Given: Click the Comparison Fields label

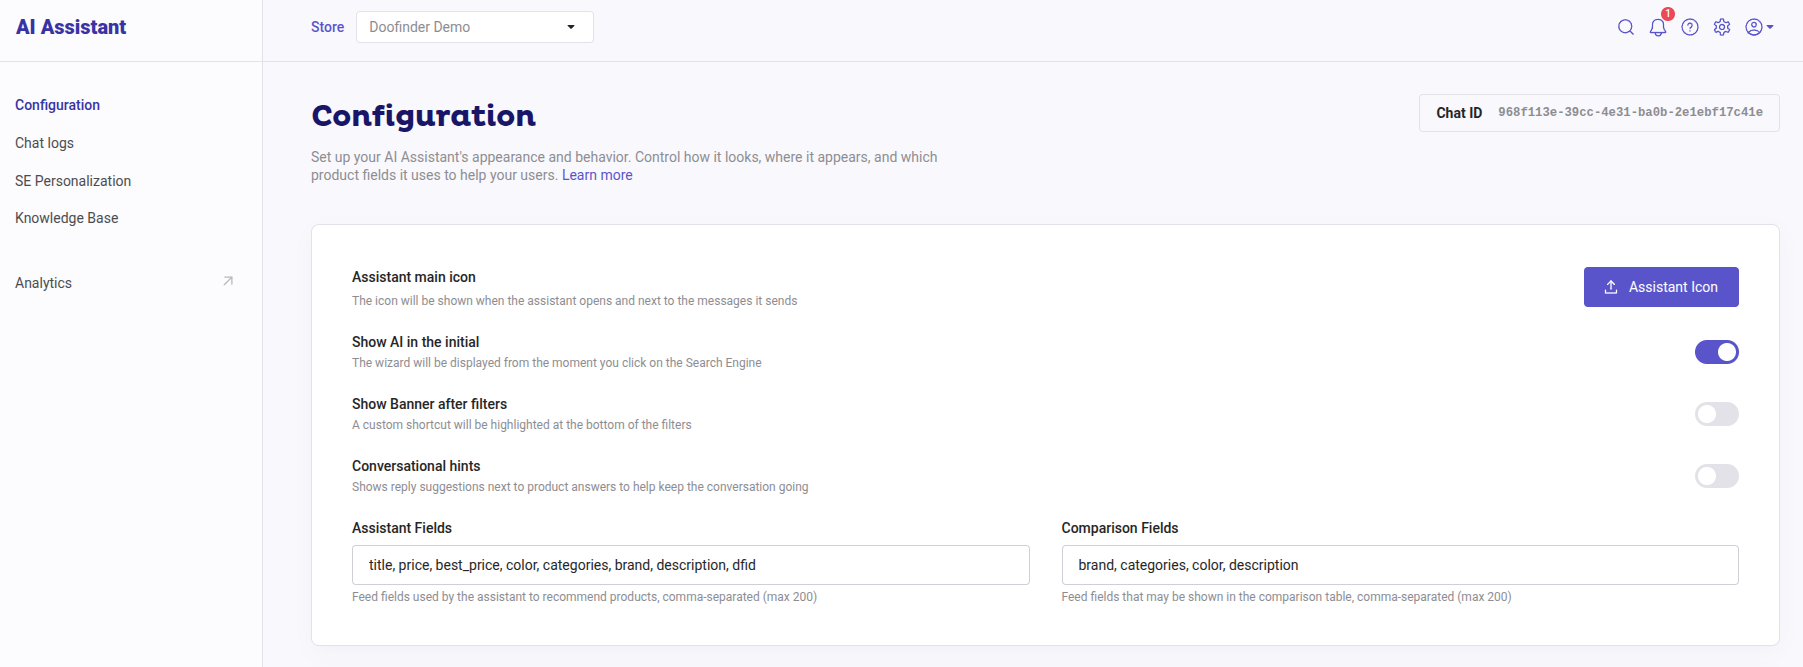Looking at the screenshot, I should tap(1120, 528).
